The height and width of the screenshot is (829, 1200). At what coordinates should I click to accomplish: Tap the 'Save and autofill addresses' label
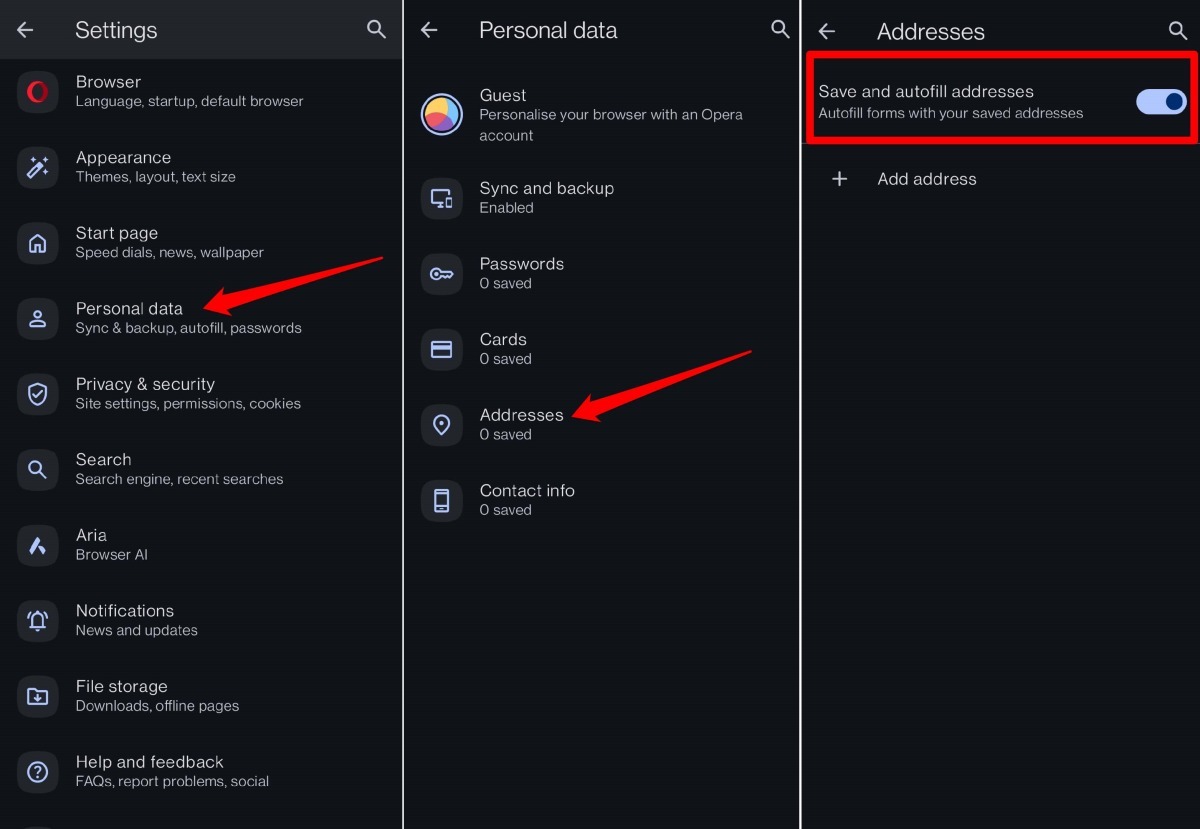pos(926,92)
